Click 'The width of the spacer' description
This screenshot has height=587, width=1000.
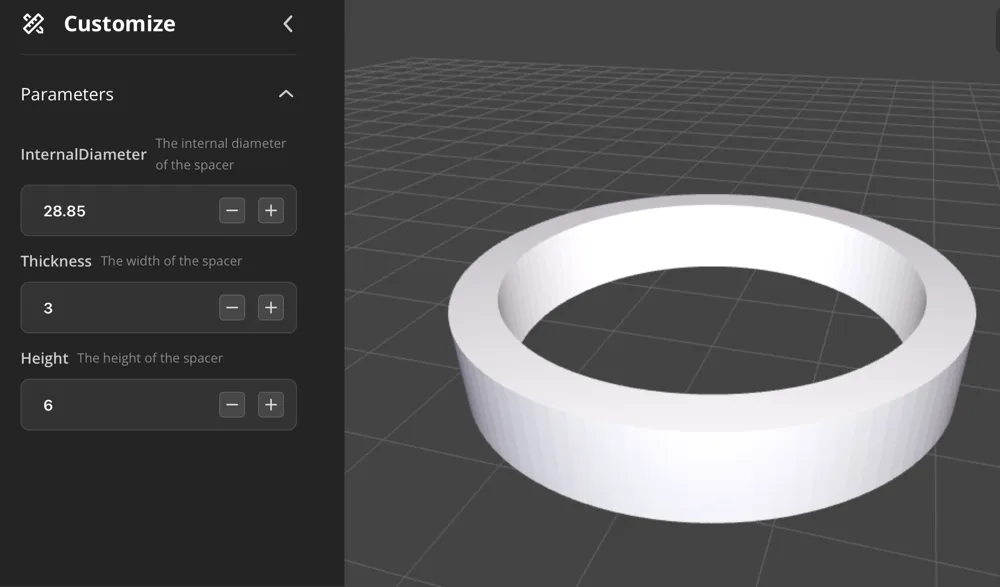coord(172,261)
